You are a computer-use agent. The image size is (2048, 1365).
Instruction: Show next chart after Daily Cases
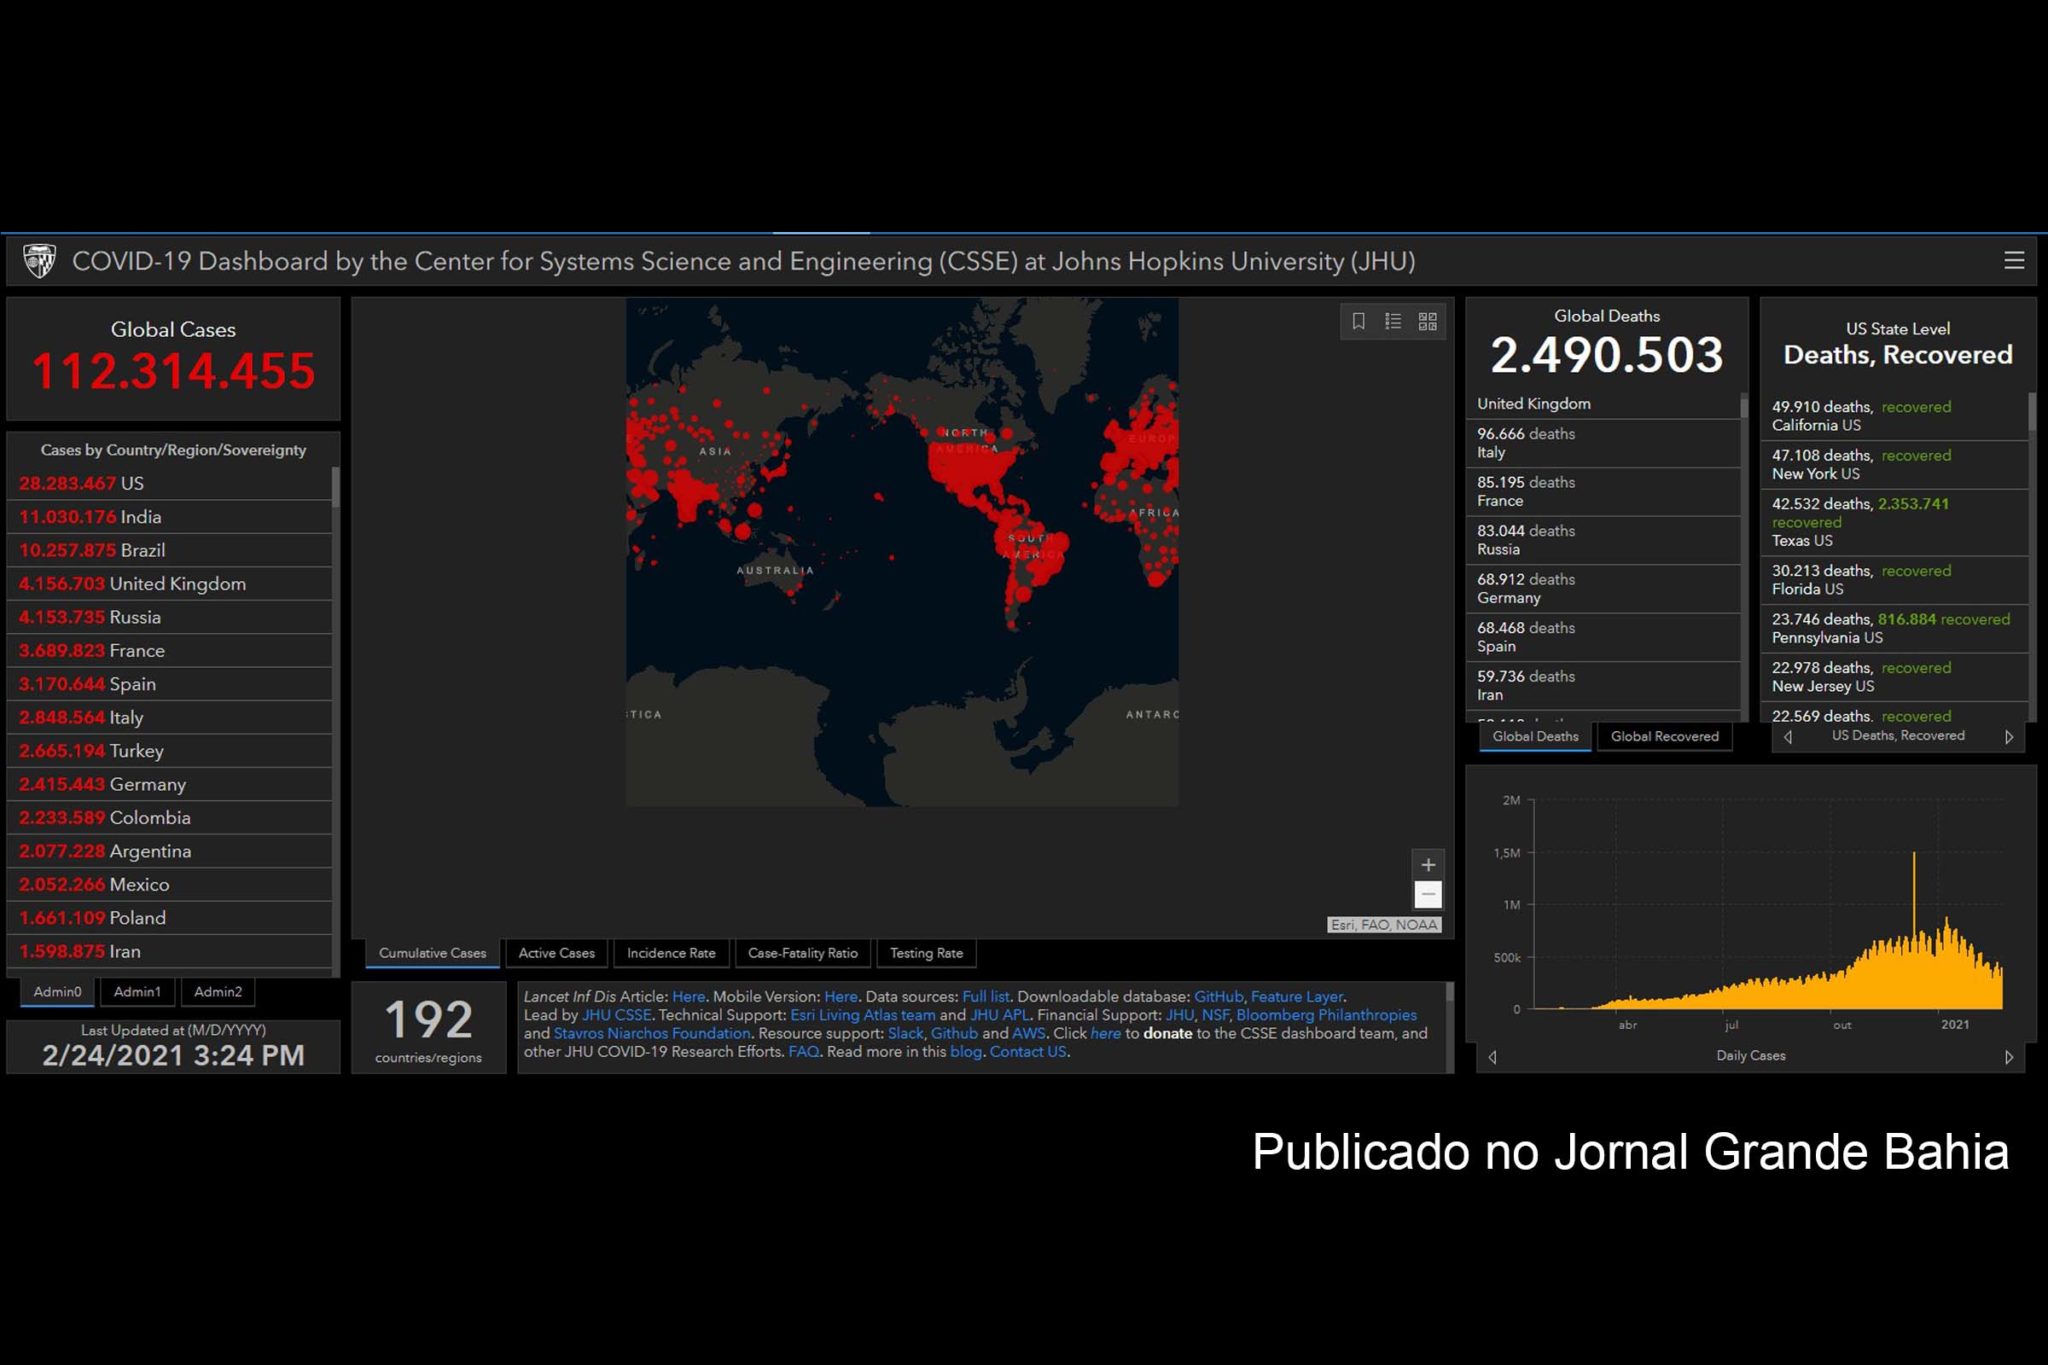(2009, 1057)
